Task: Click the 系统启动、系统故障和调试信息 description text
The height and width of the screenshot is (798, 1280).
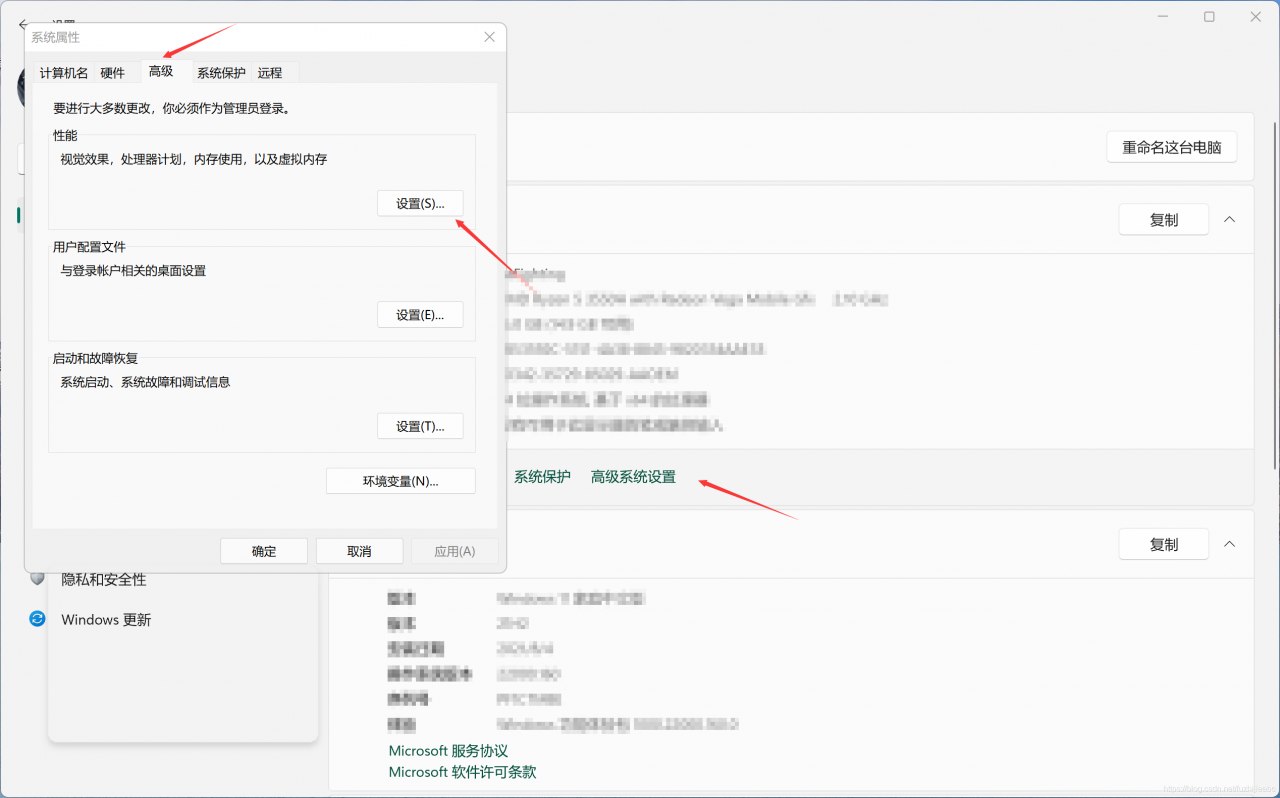Action: (145, 382)
